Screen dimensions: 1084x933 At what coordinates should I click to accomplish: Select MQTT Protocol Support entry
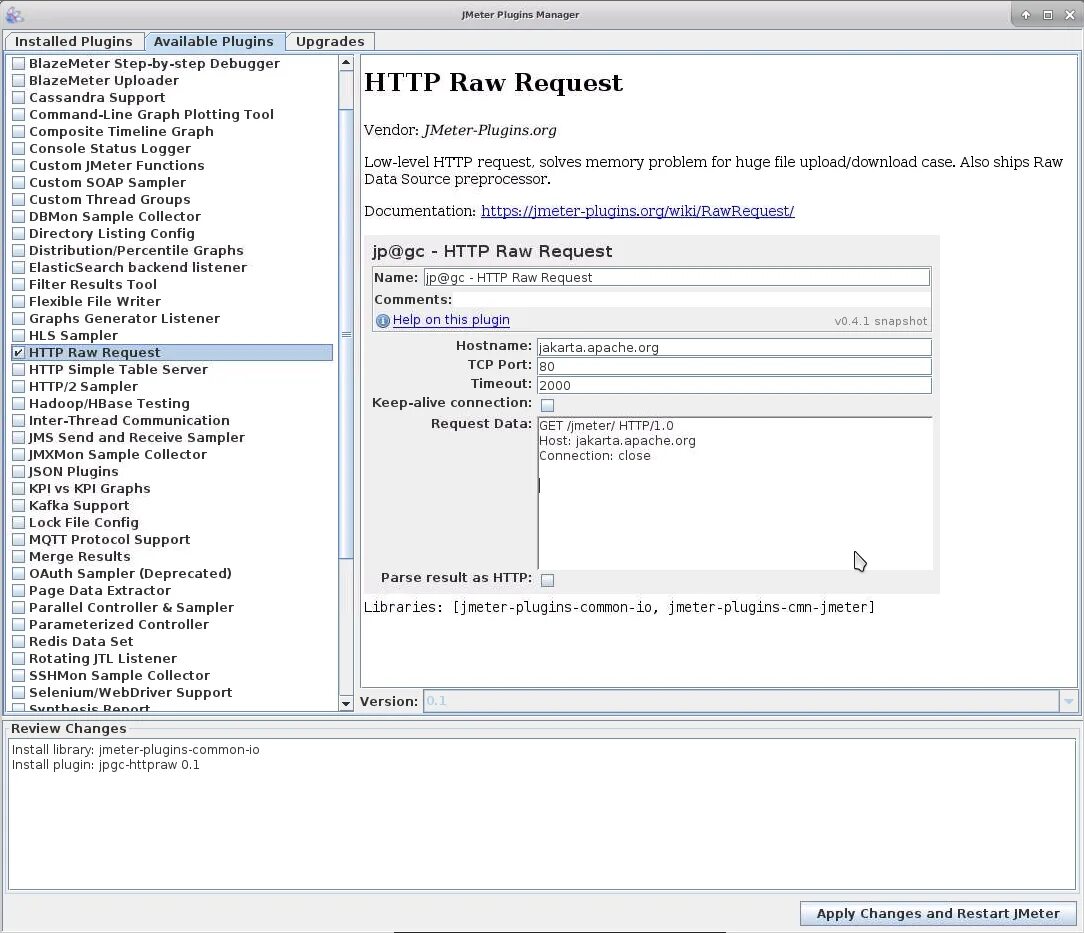(109, 540)
